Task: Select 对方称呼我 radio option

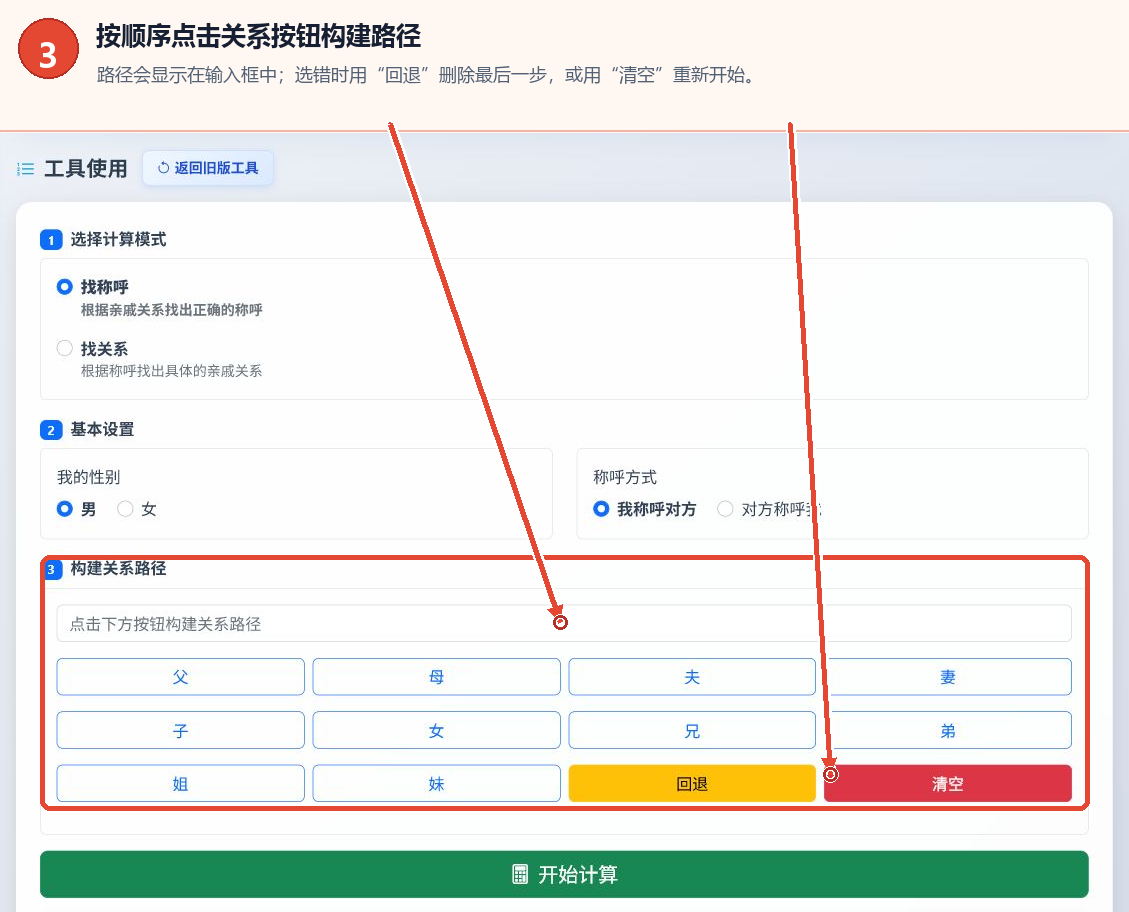Action: (x=725, y=509)
